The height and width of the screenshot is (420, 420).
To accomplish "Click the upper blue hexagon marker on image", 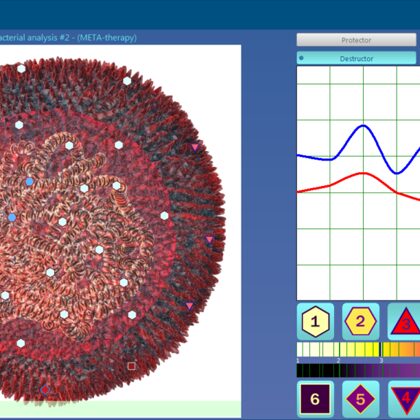I will [x=29, y=182].
